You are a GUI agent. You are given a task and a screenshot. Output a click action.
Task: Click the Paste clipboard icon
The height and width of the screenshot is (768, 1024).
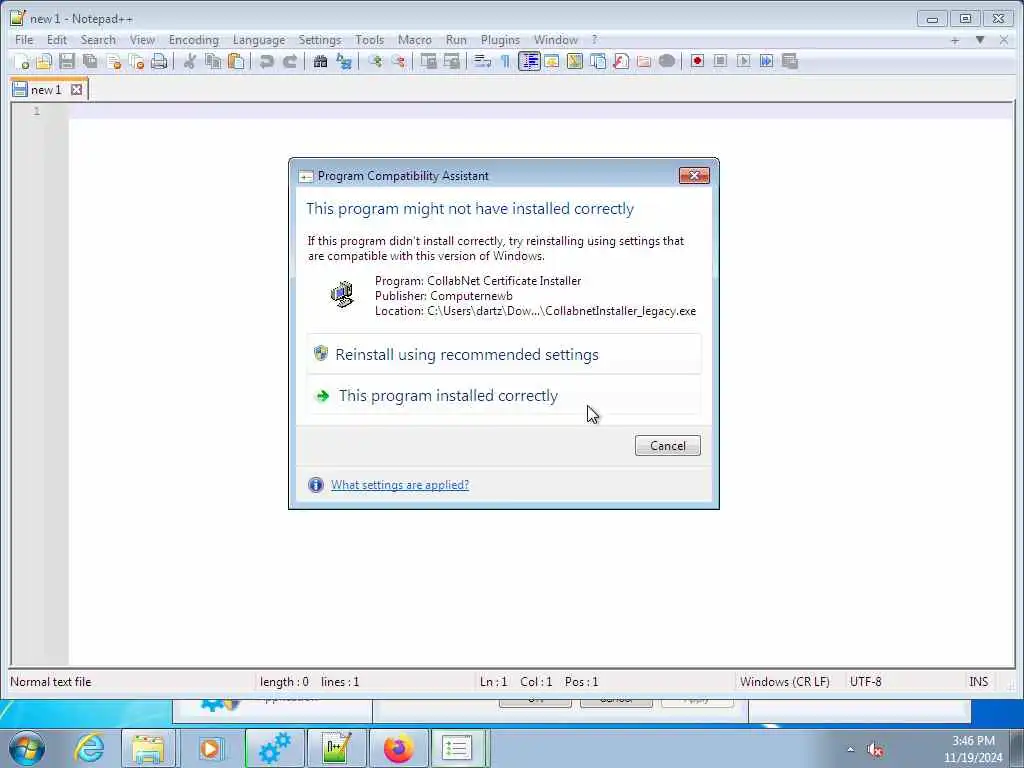[x=236, y=61]
